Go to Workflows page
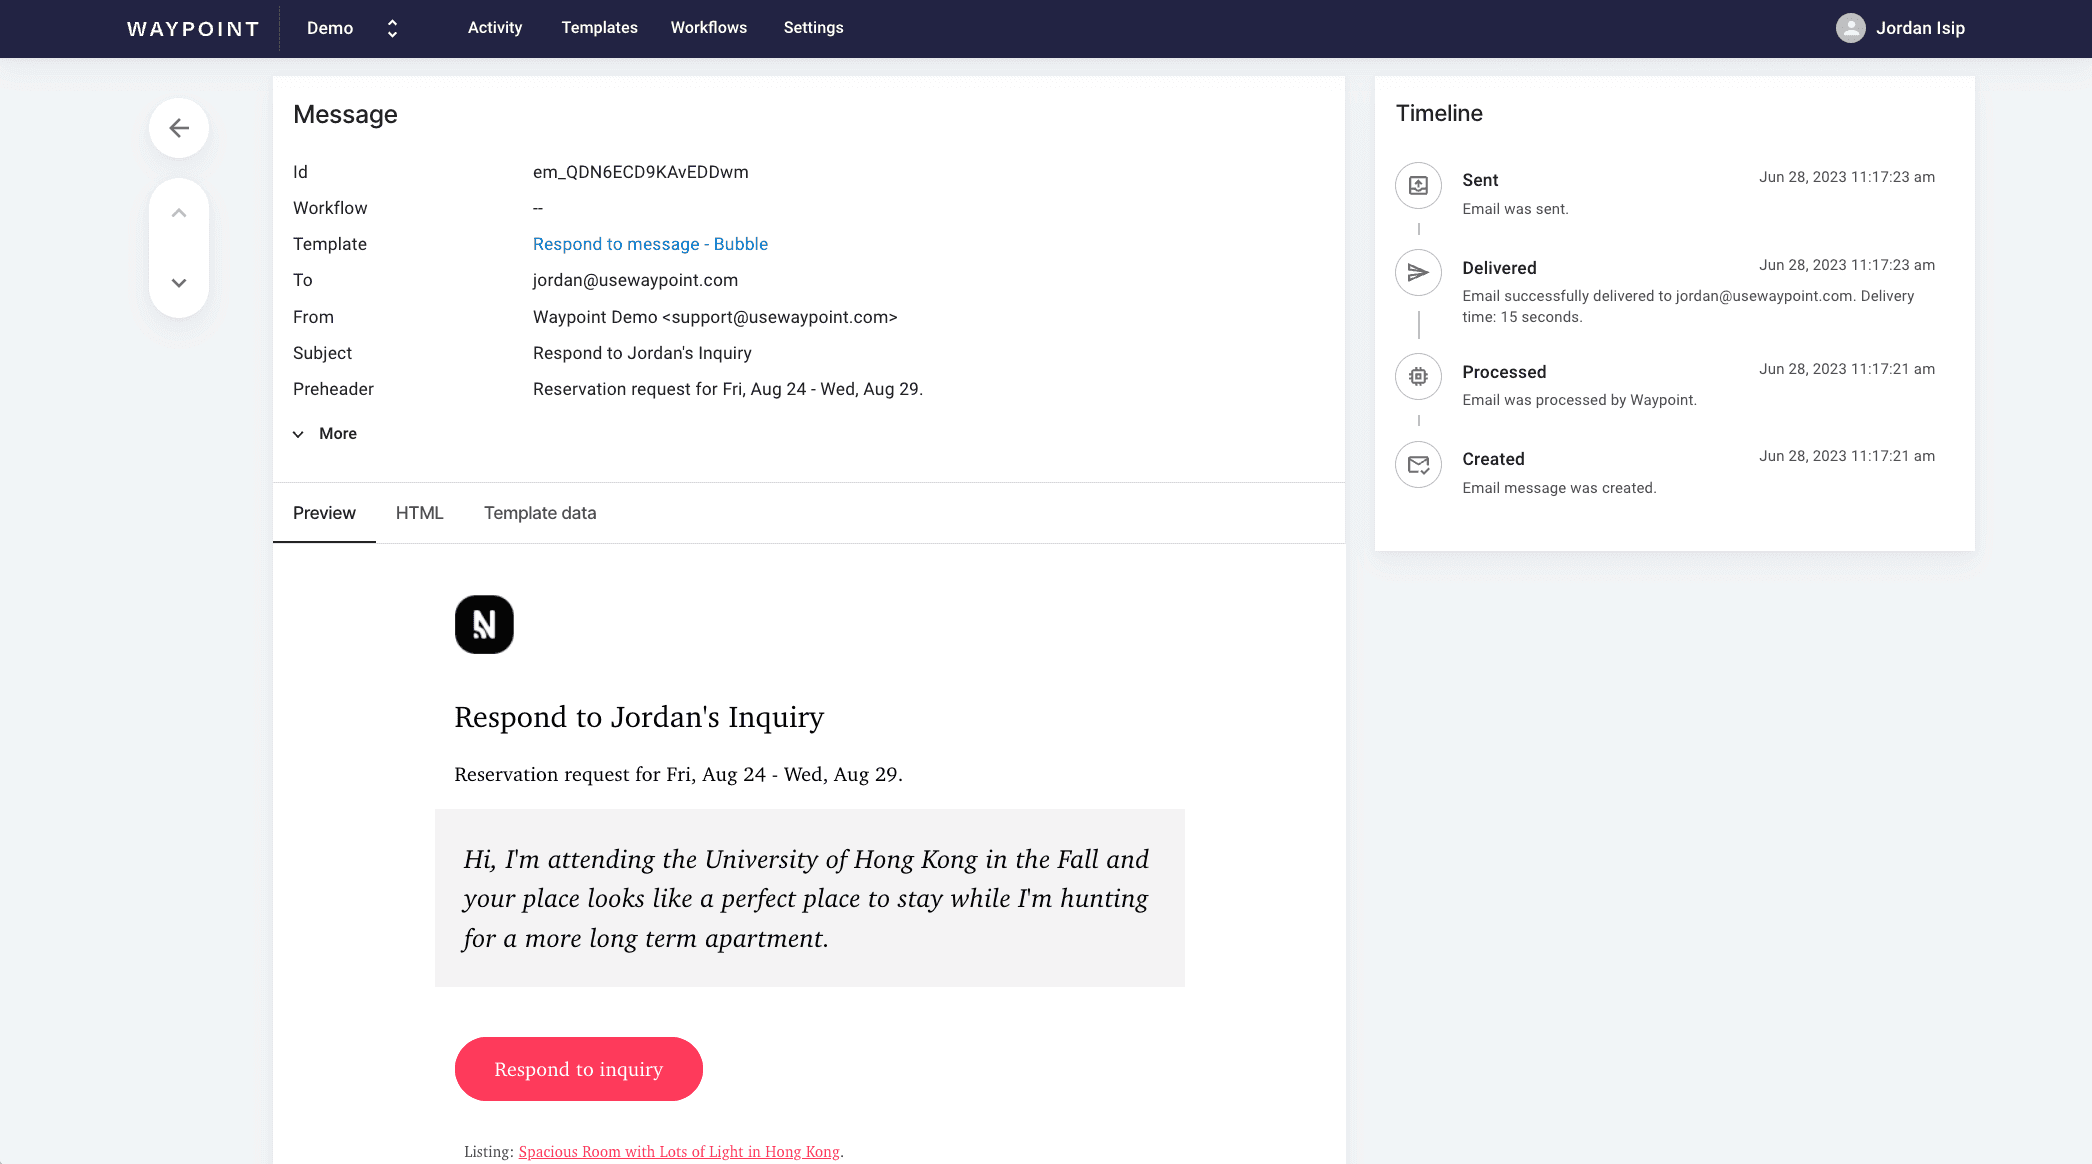 [x=708, y=28]
